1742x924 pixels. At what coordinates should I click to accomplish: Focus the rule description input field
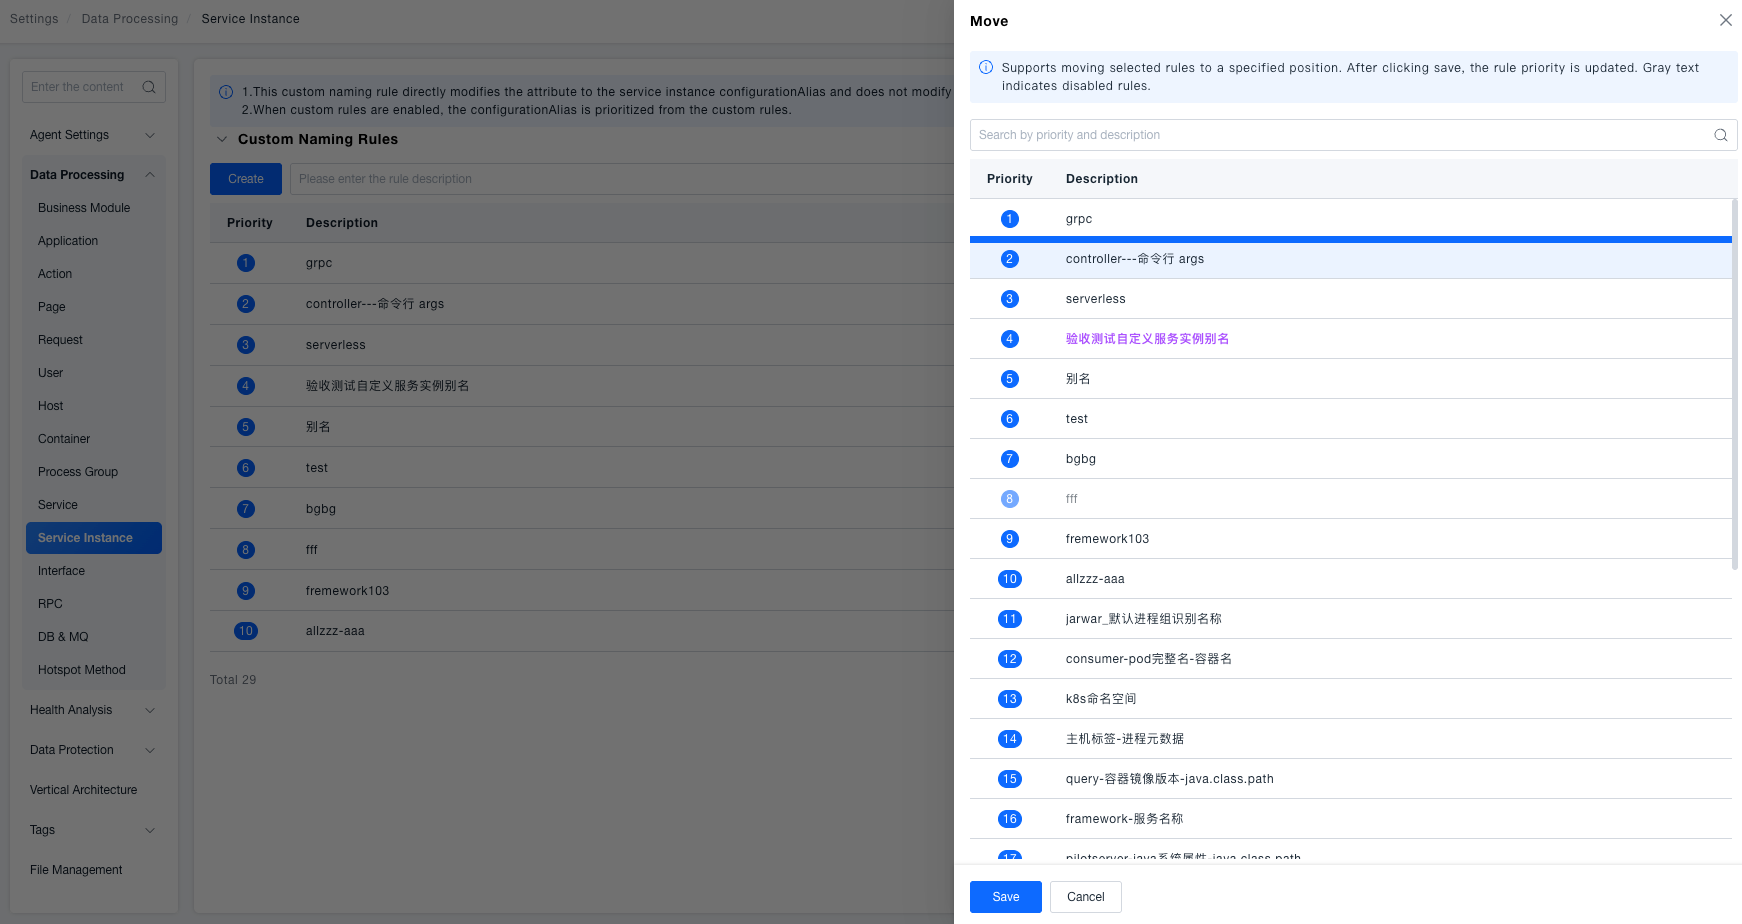coord(622,179)
